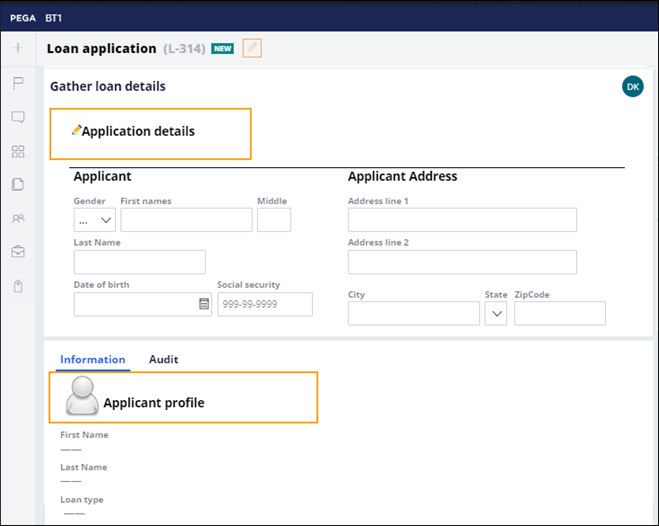Open the flag icon in left sidebar

pyautogui.click(x=18, y=83)
